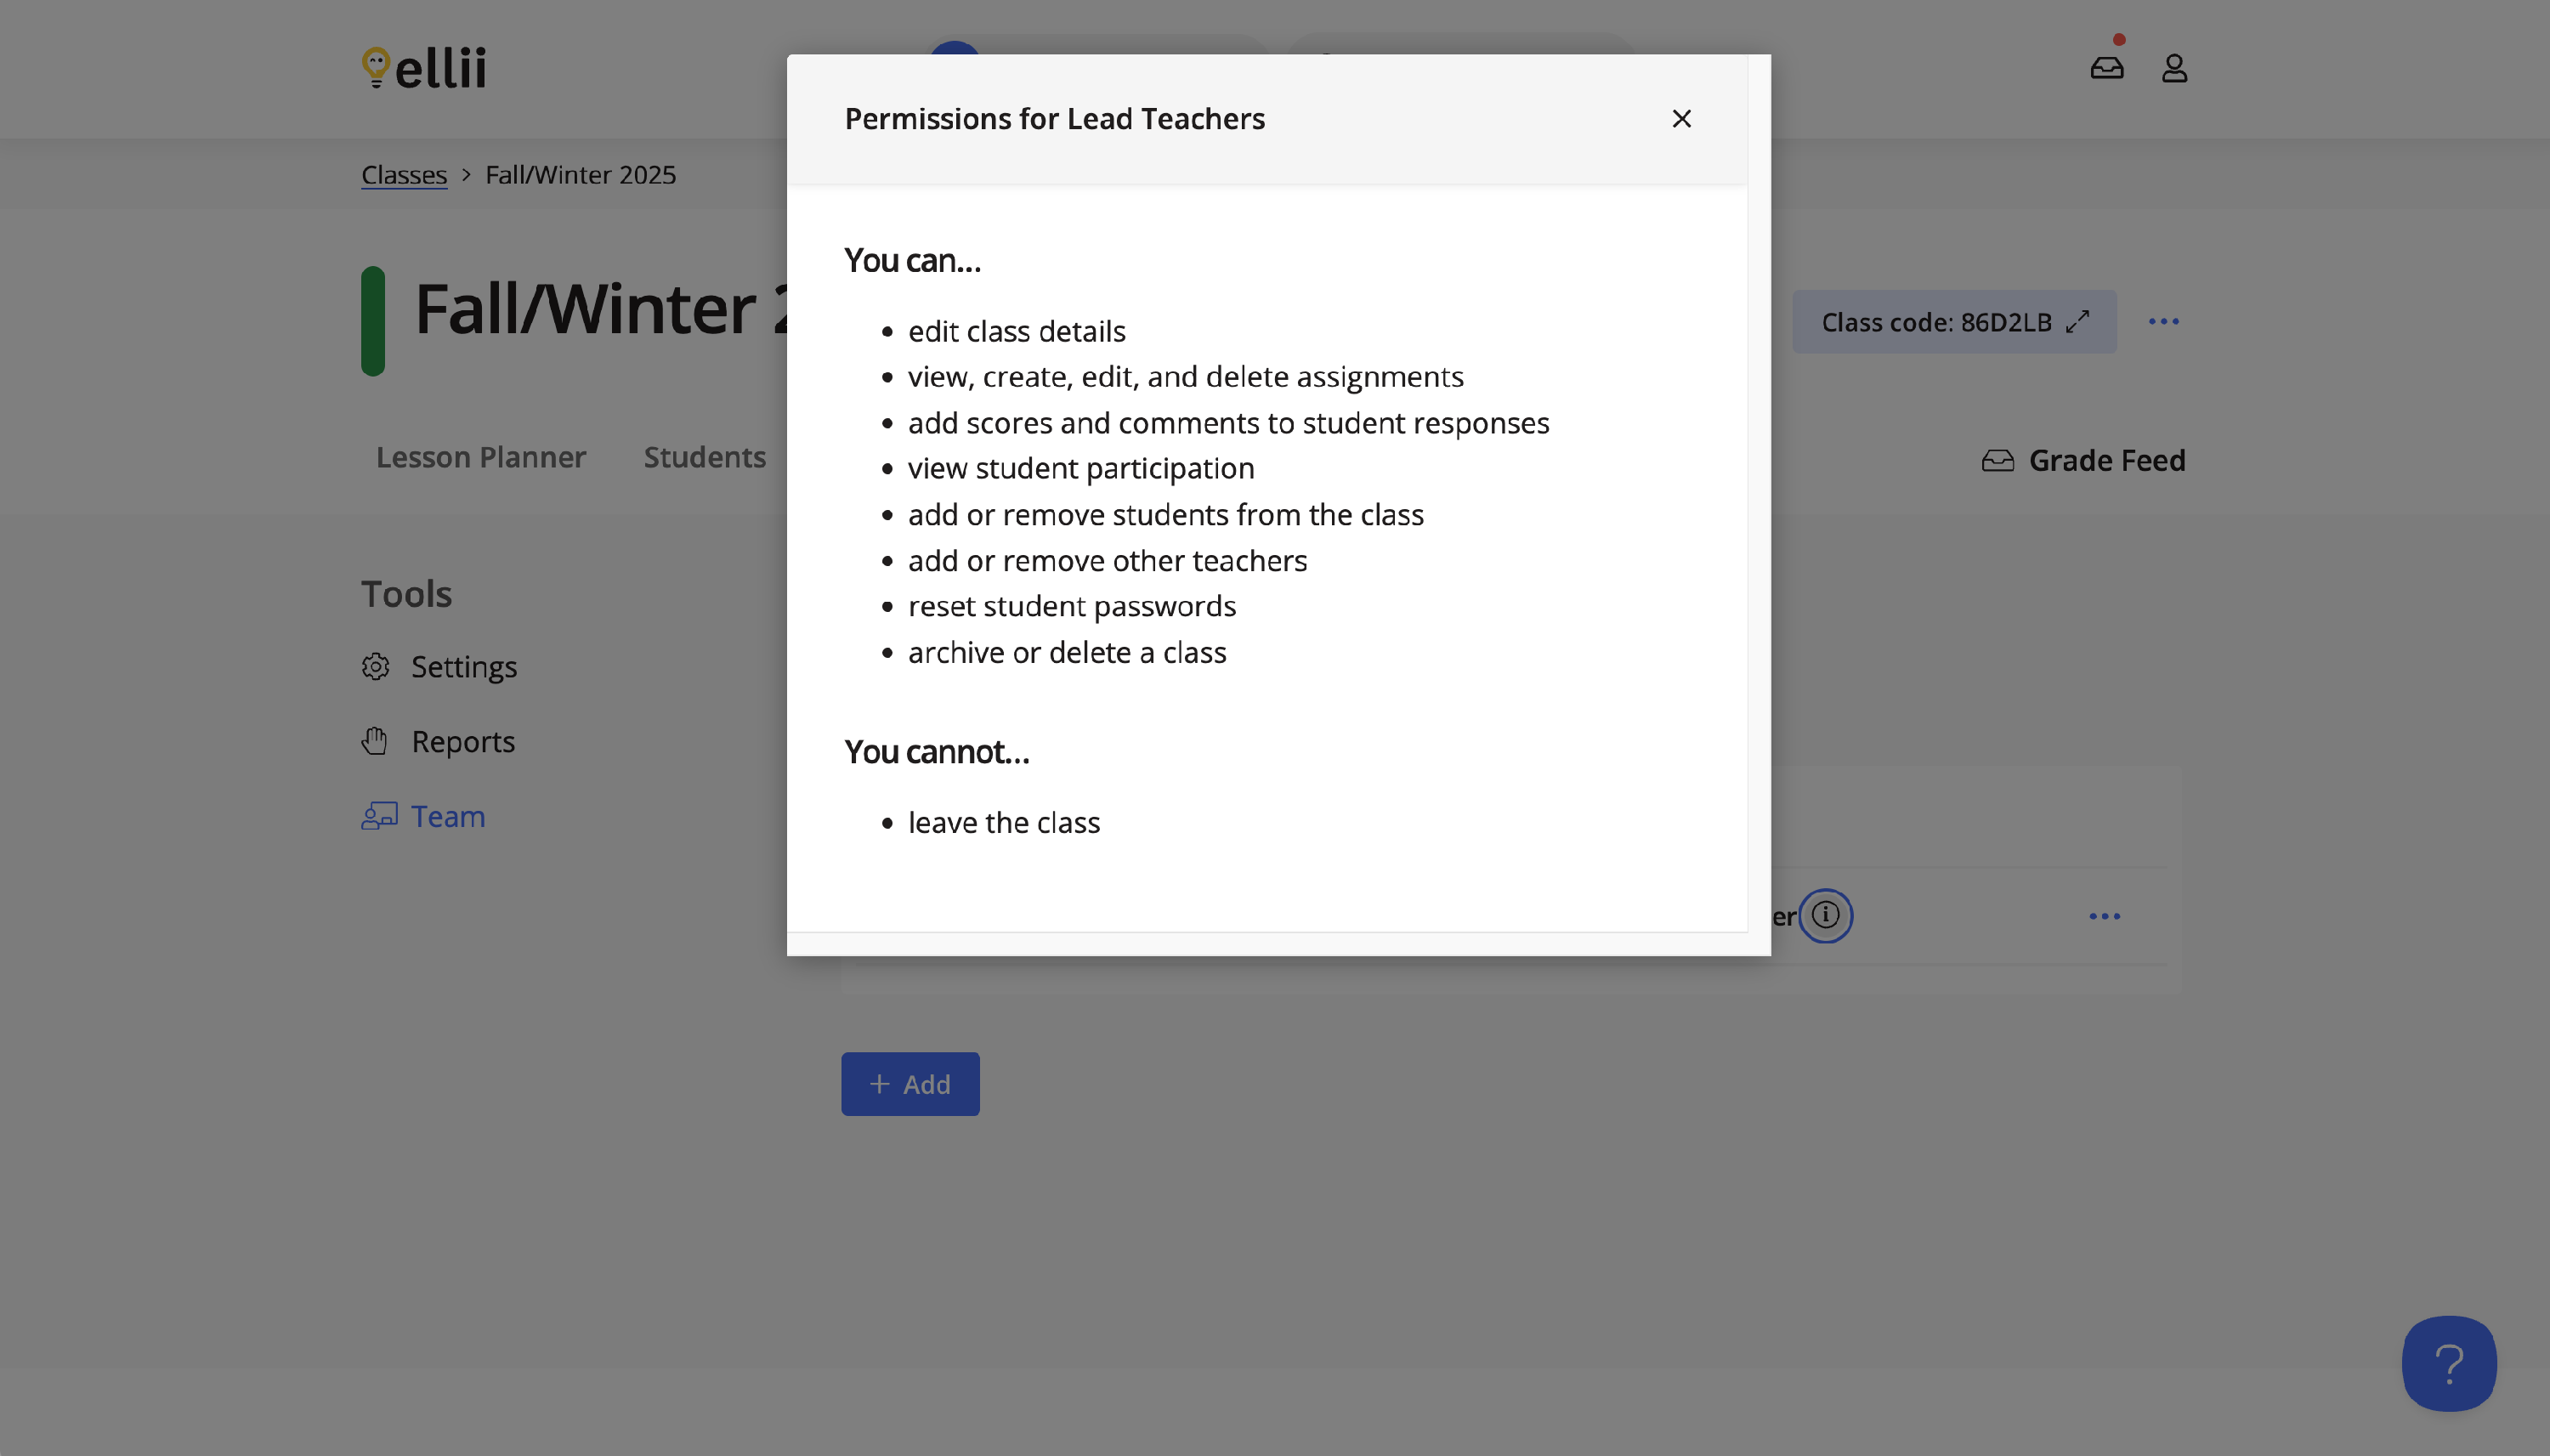Click the ellii lightbulb logo

tap(377, 67)
